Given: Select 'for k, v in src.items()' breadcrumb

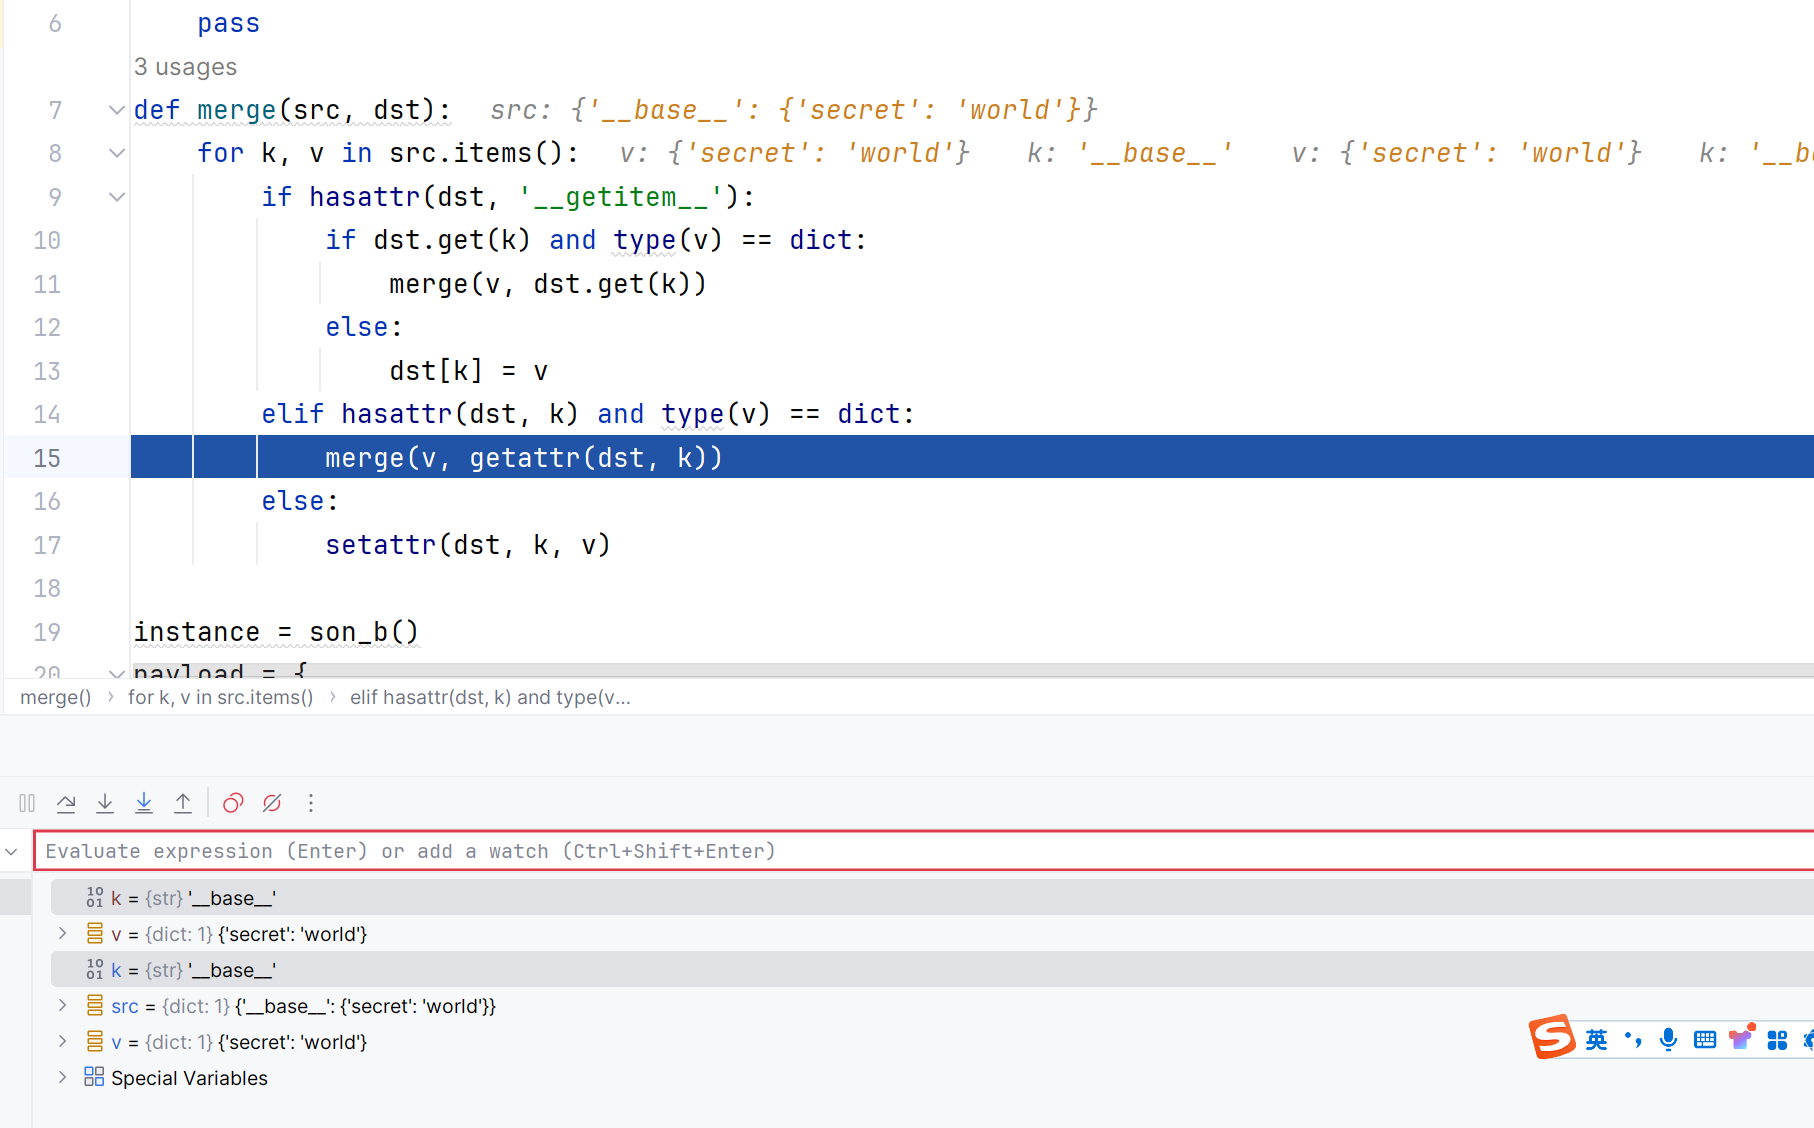Looking at the screenshot, I should pyautogui.click(x=220, y=697).
